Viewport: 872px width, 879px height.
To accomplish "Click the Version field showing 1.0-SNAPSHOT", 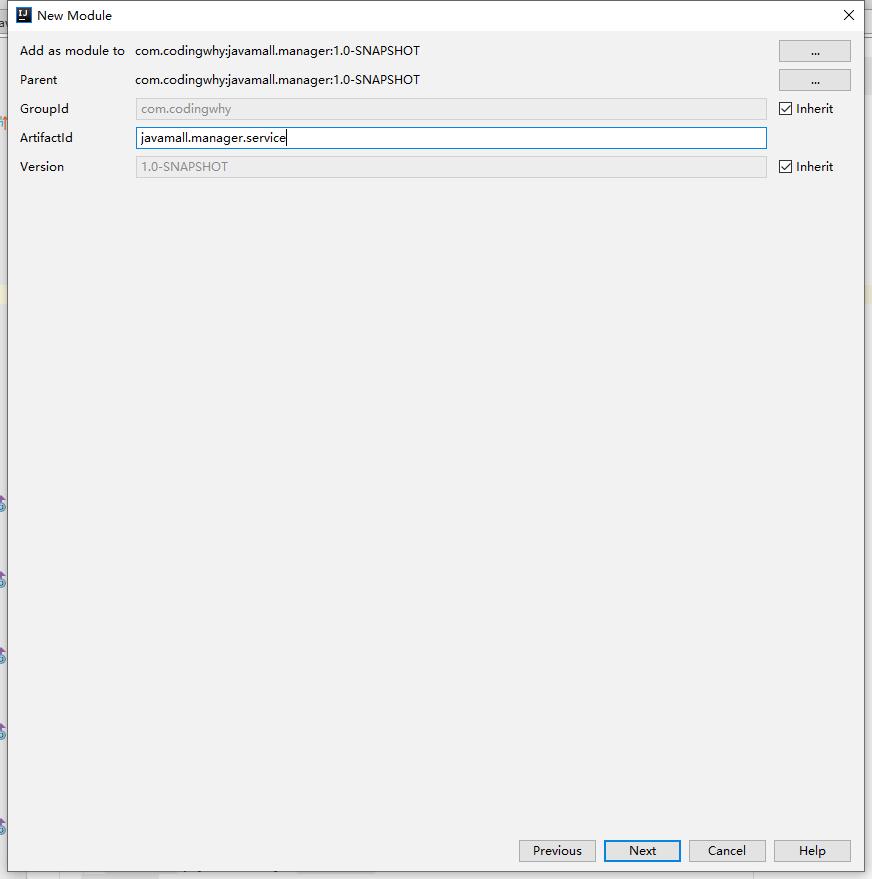I will (450, 167).
